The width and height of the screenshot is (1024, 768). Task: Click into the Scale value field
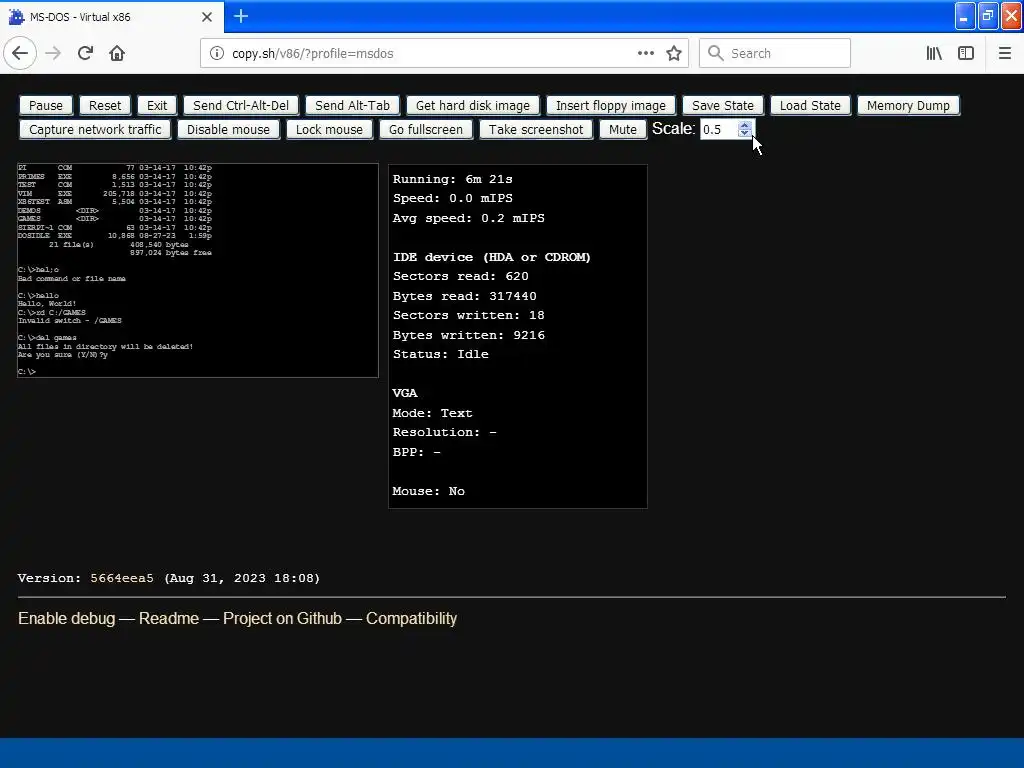718,129
